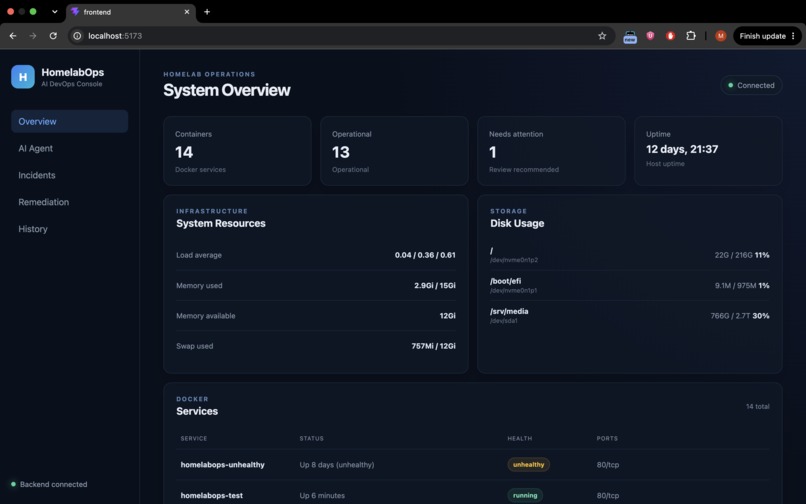Click the Operational 13 stat card
This screenshot has width=806, height=504.
pyautogui.click(x=394, y=151)
